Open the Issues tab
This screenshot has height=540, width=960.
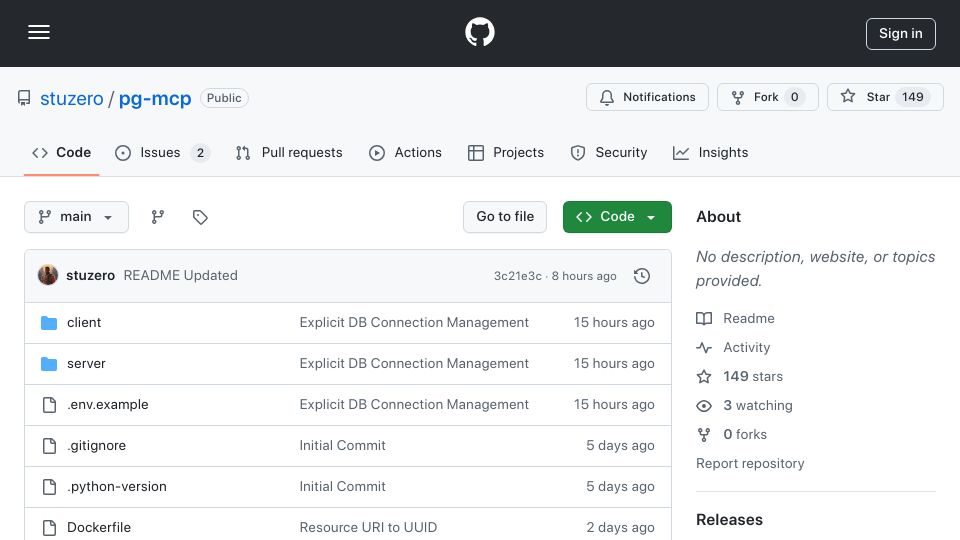pyautogui.click(x=162, y=153)
